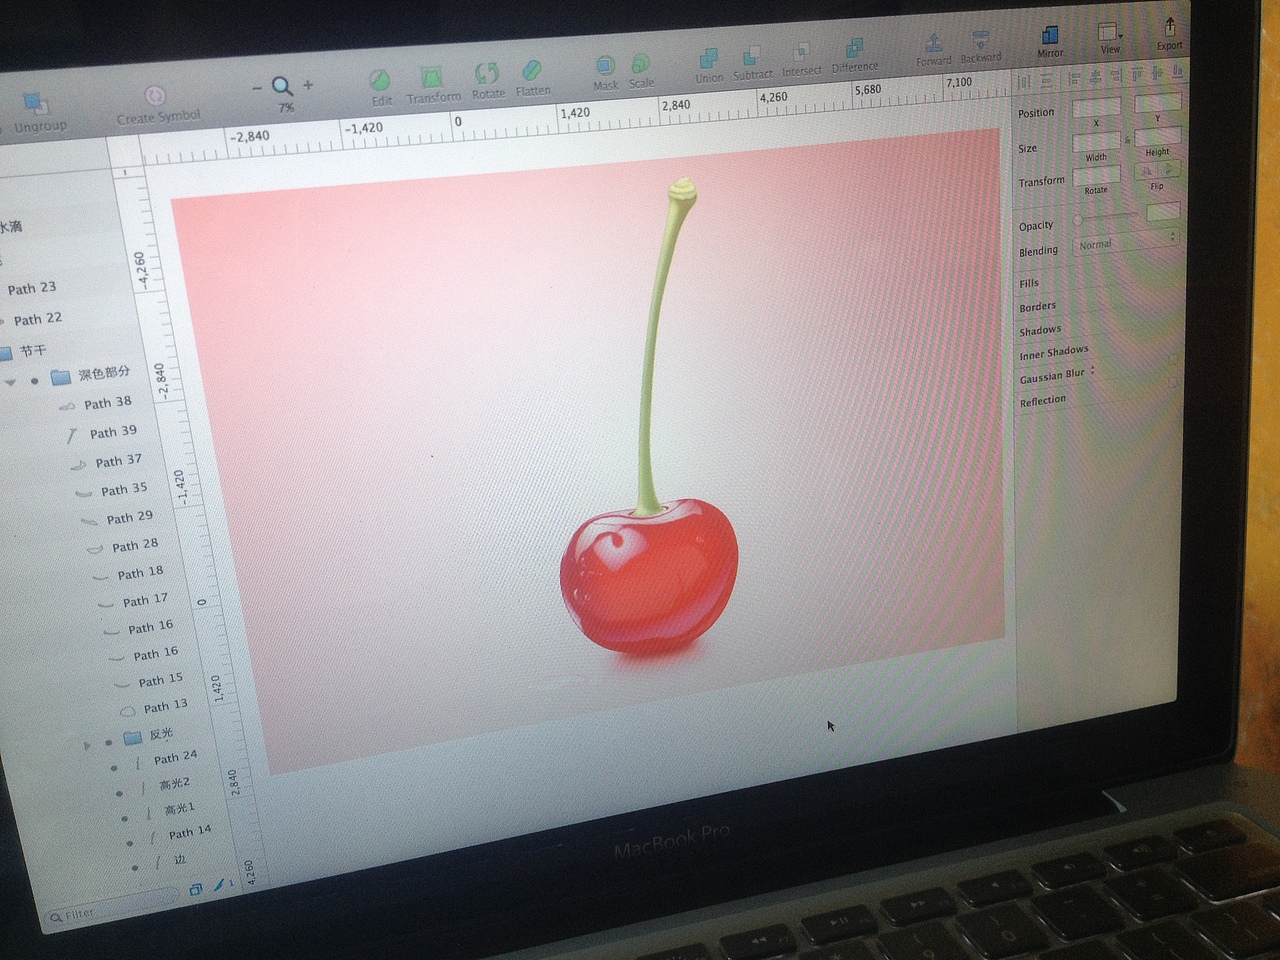Viewport: 1280px width, 960px height.
Task: Click the Shadows section header
Action: click(x=1040, y=330)
